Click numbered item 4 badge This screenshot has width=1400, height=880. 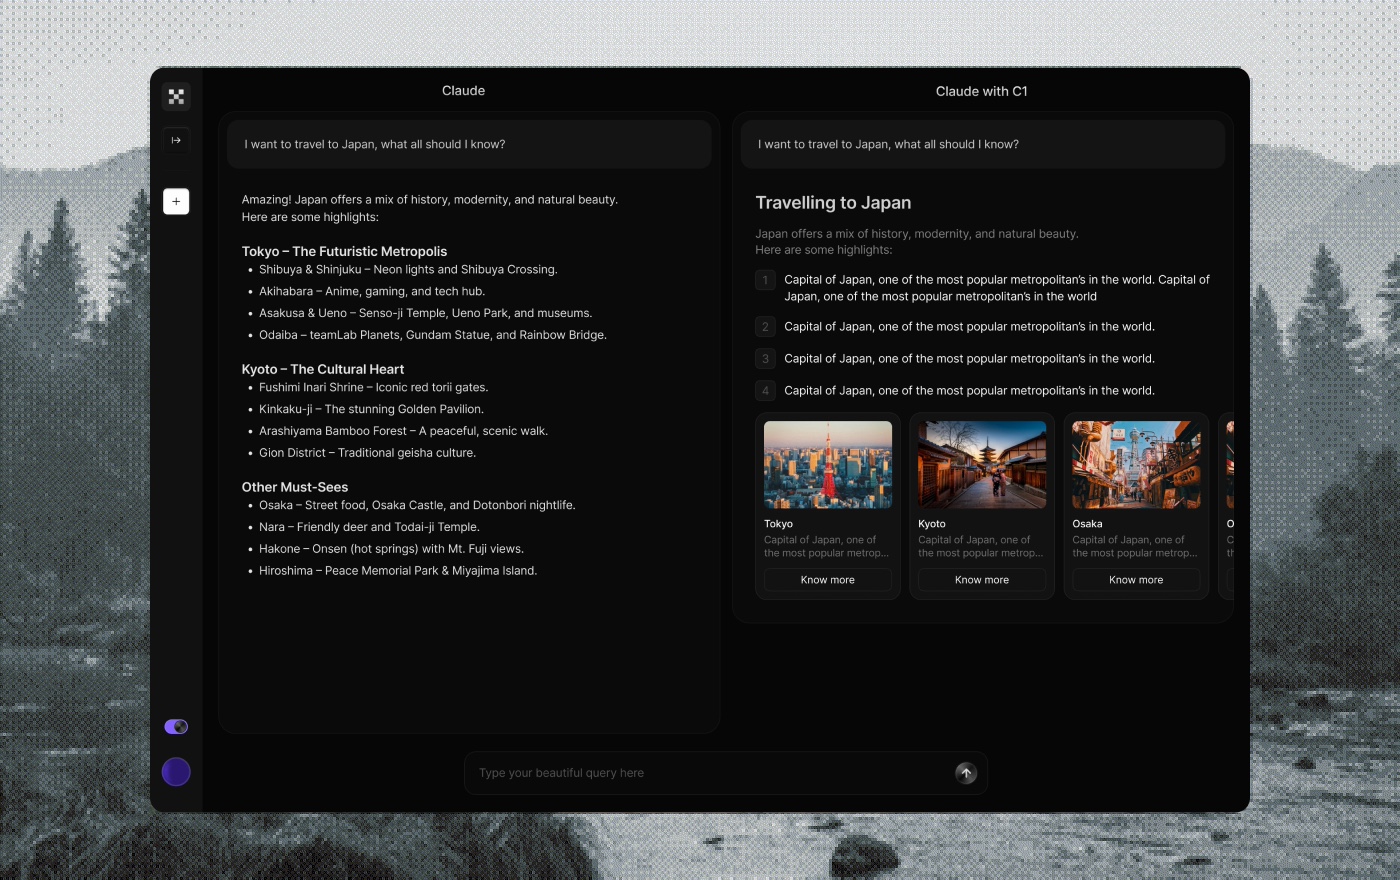coord(765,390)
